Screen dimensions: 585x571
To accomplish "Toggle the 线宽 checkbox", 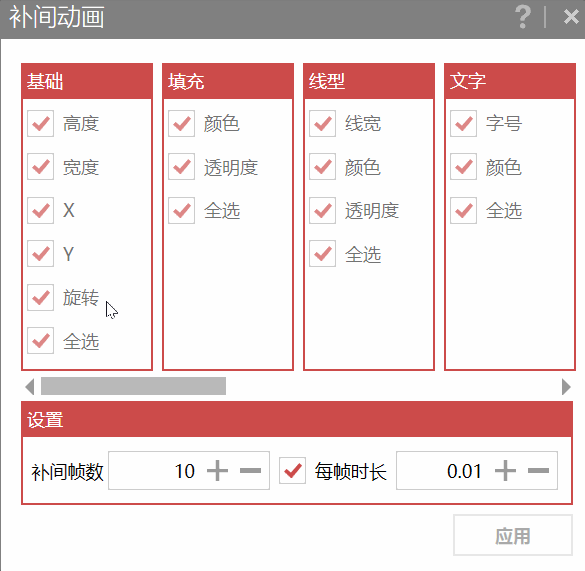I will tap(323, 124).
